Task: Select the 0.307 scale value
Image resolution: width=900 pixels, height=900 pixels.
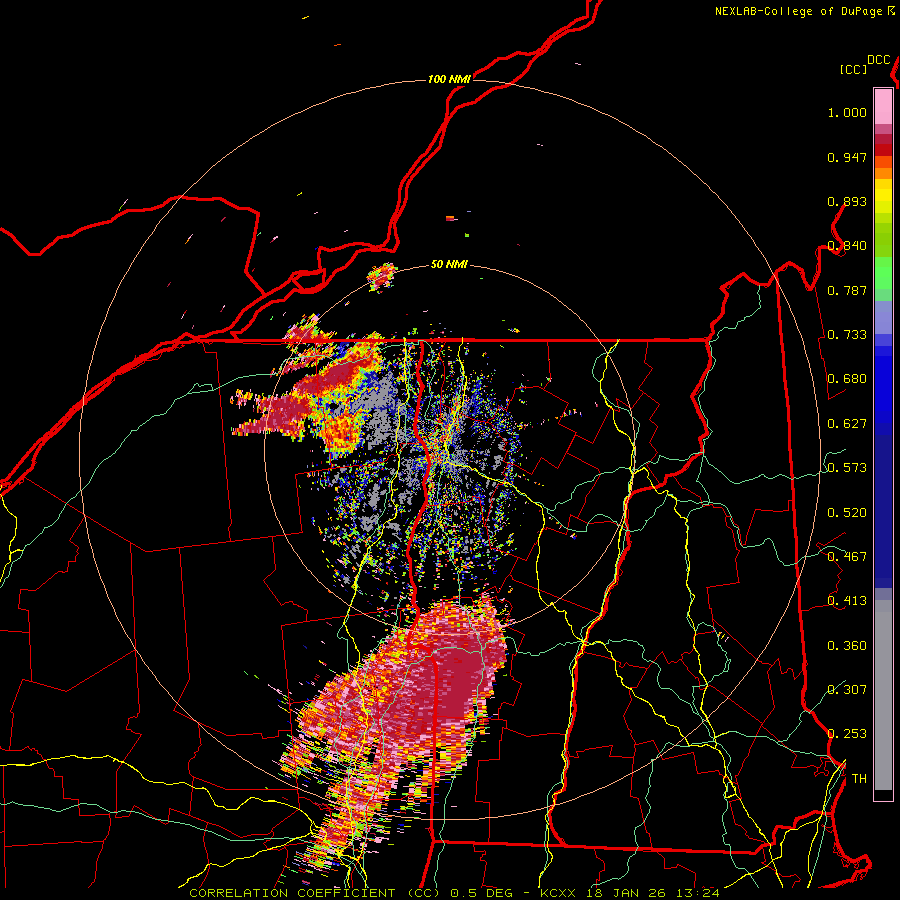Action: coord(847,690)
